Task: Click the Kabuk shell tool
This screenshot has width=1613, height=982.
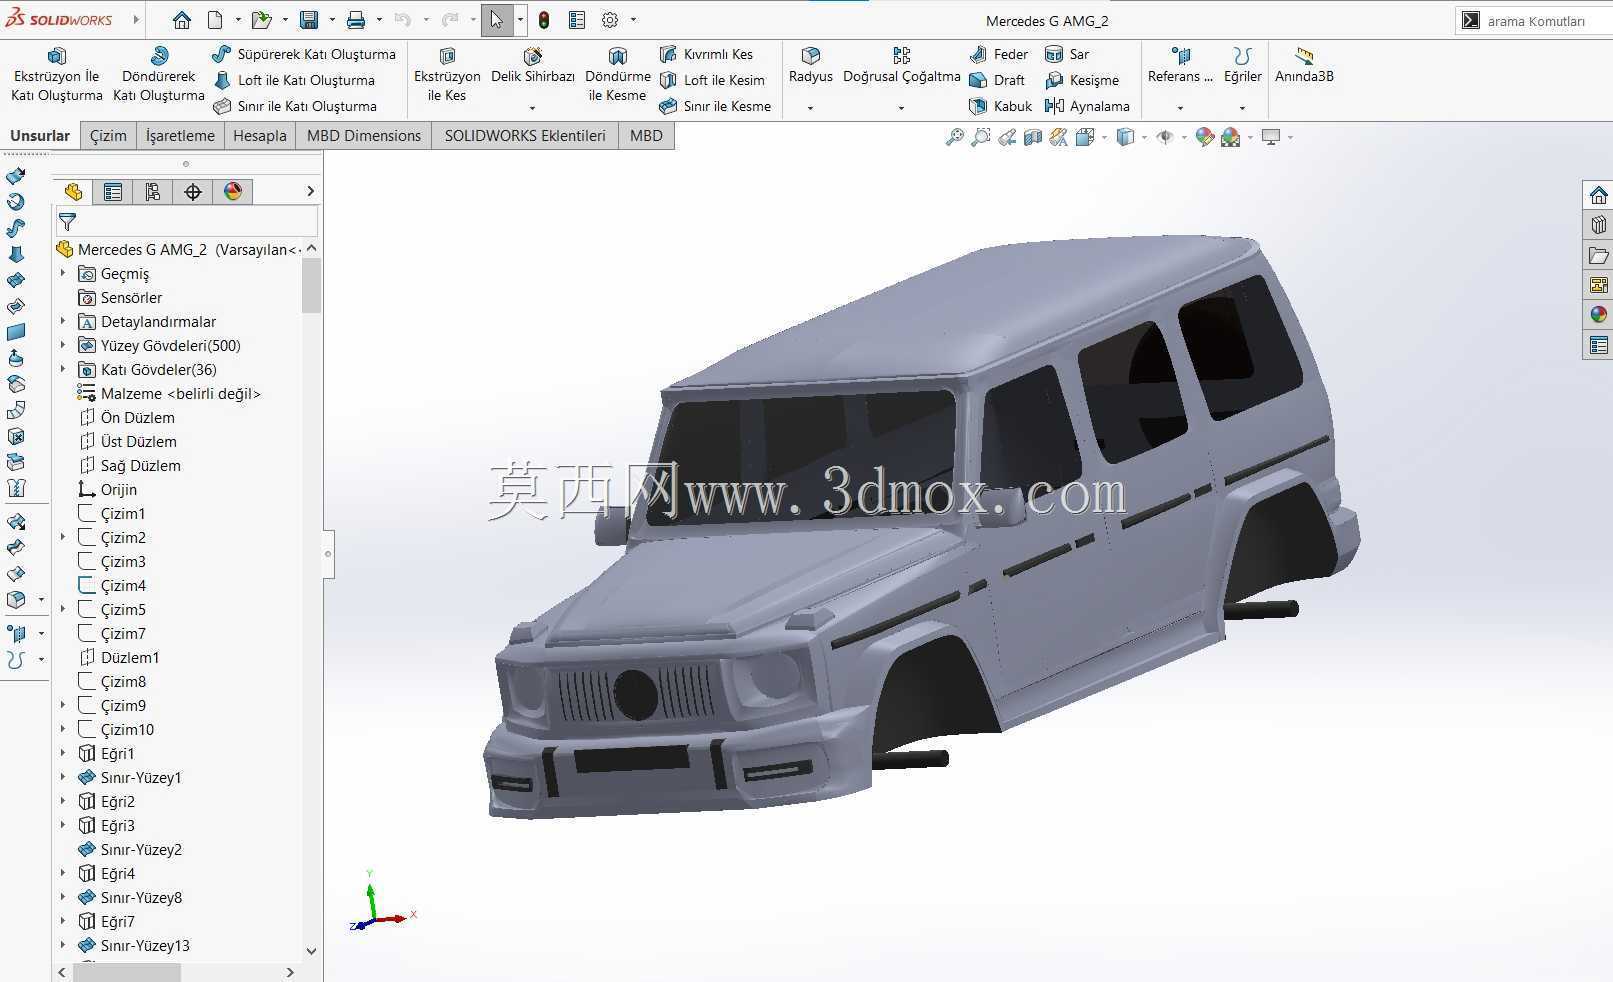Action: (1000, 106)
